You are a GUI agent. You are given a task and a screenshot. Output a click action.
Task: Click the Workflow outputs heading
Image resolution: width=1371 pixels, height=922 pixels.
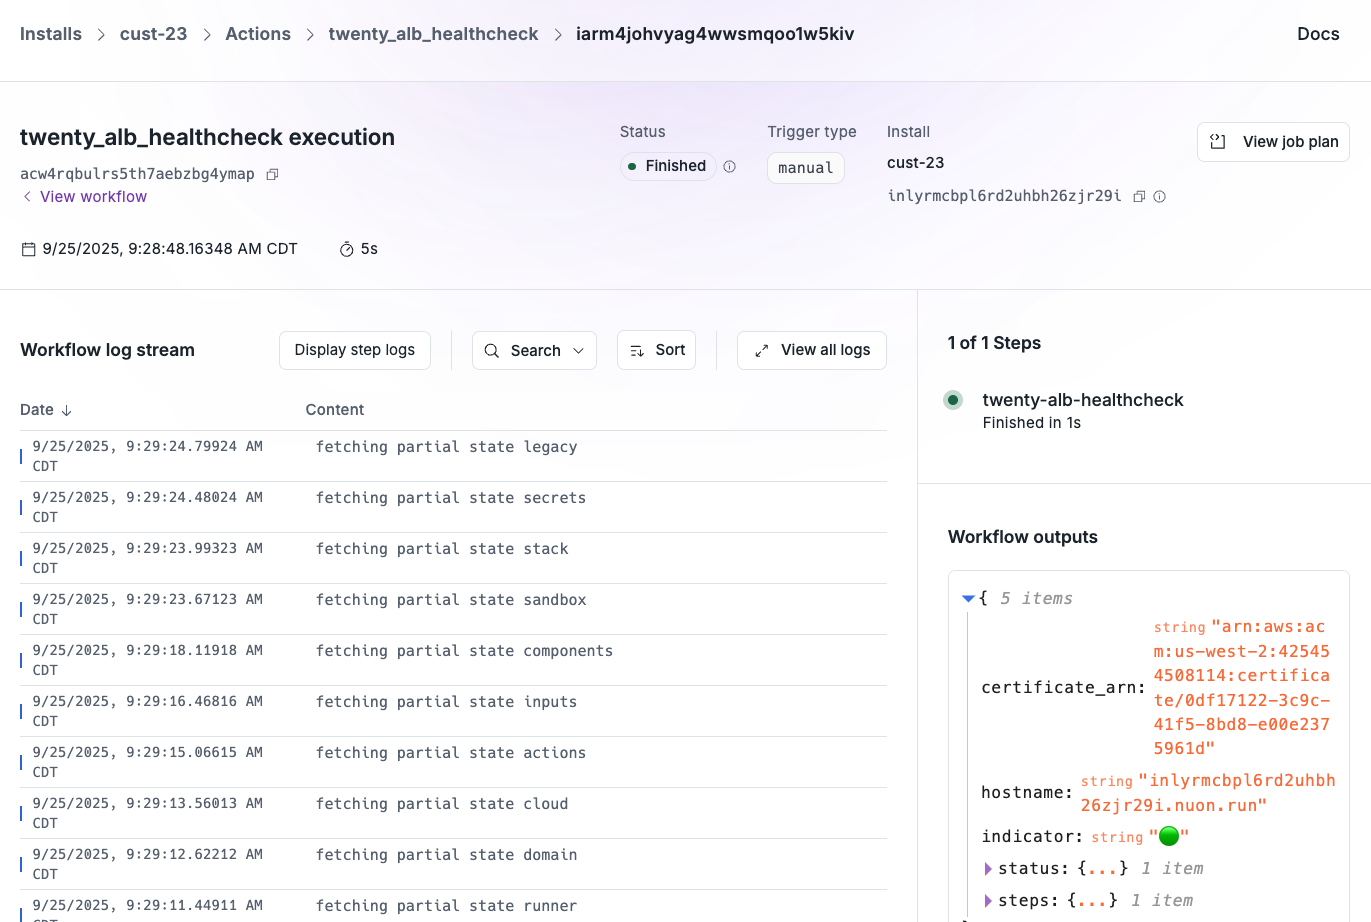[1023, 537]
